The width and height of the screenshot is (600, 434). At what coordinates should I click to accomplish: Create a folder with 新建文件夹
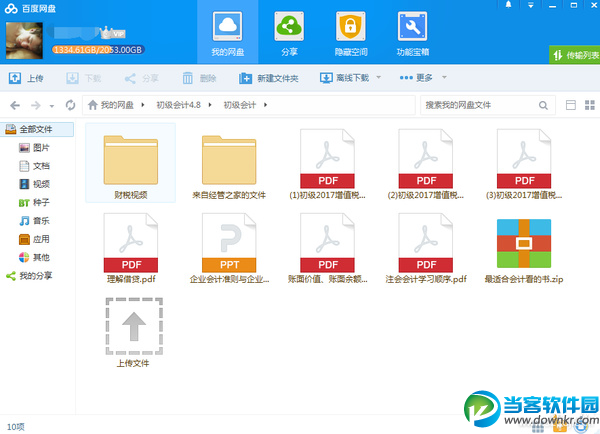pyautogui.click(x=269, y=78)
